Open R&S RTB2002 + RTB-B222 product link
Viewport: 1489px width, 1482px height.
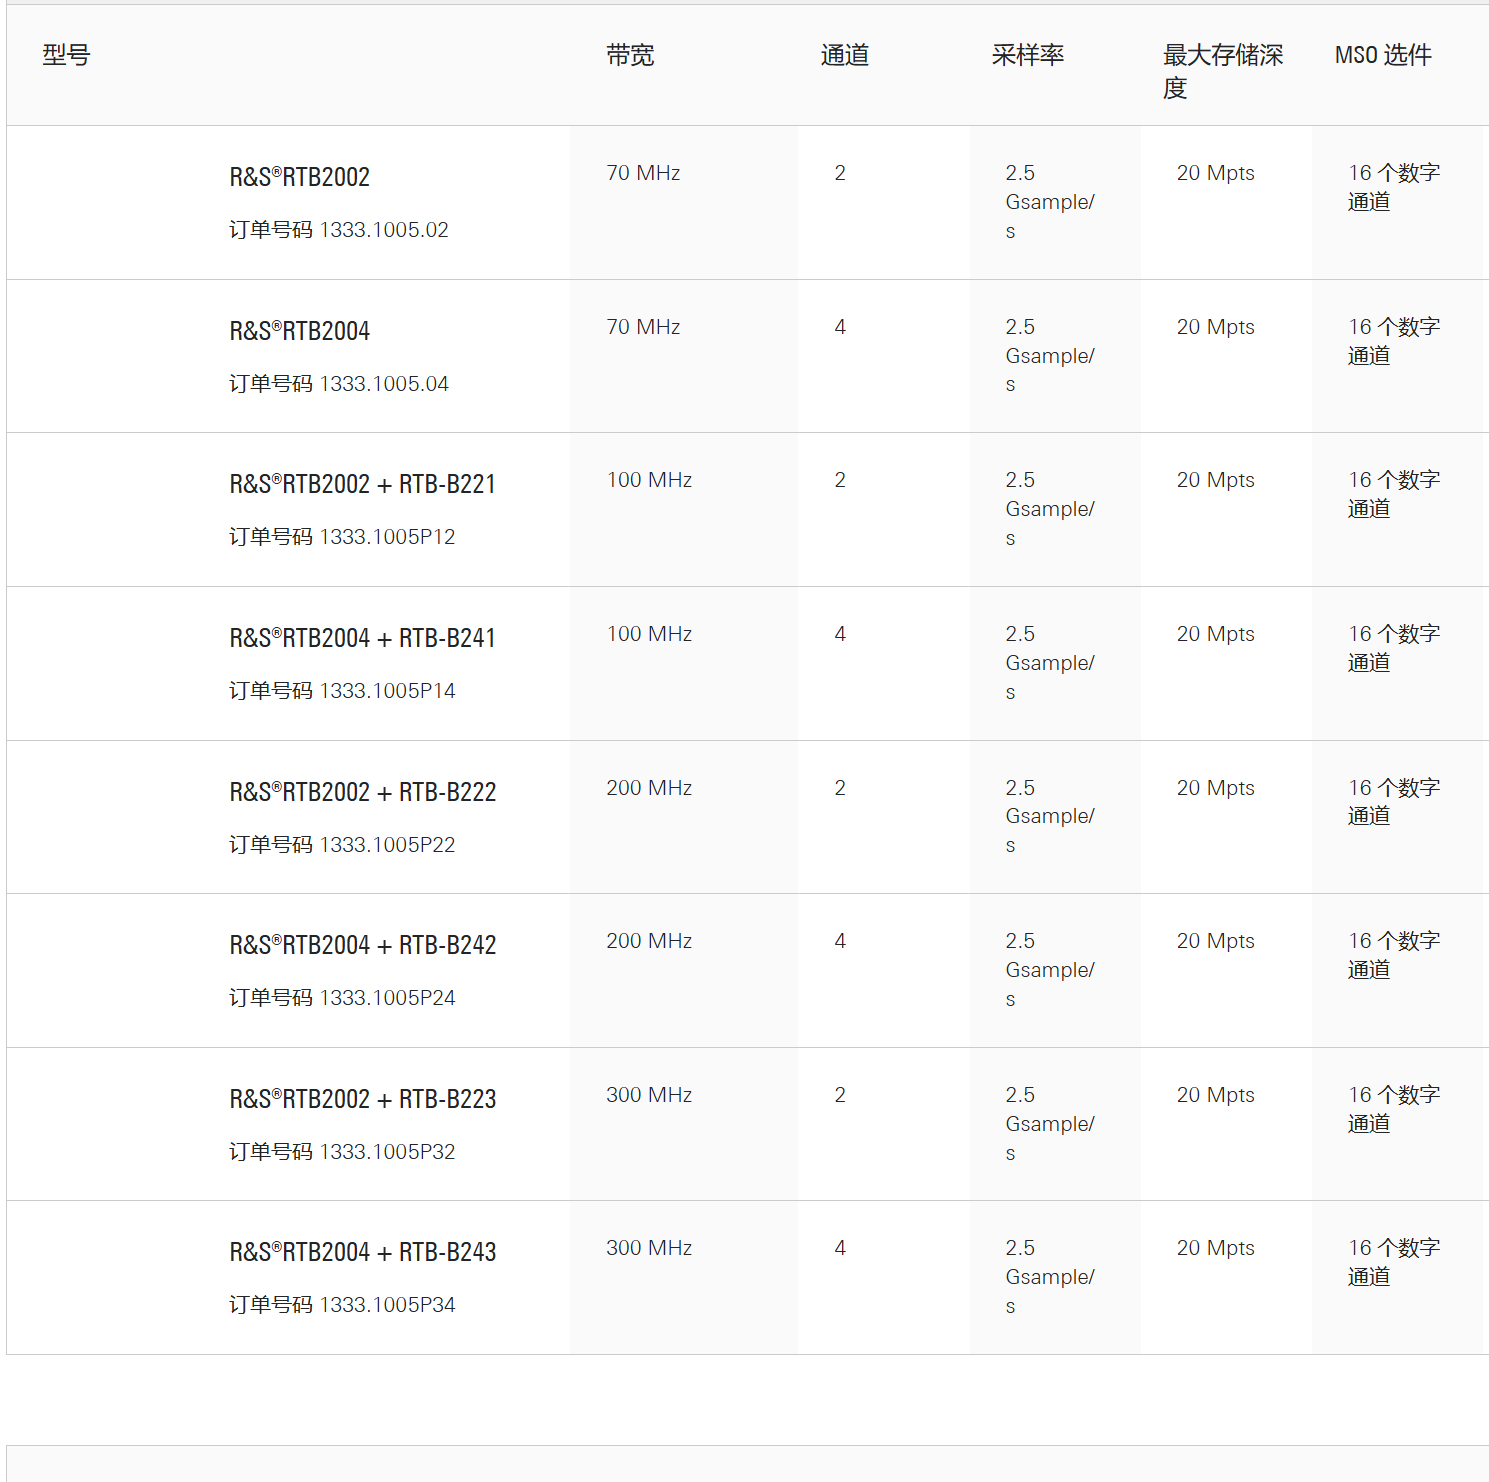point(362,792)
